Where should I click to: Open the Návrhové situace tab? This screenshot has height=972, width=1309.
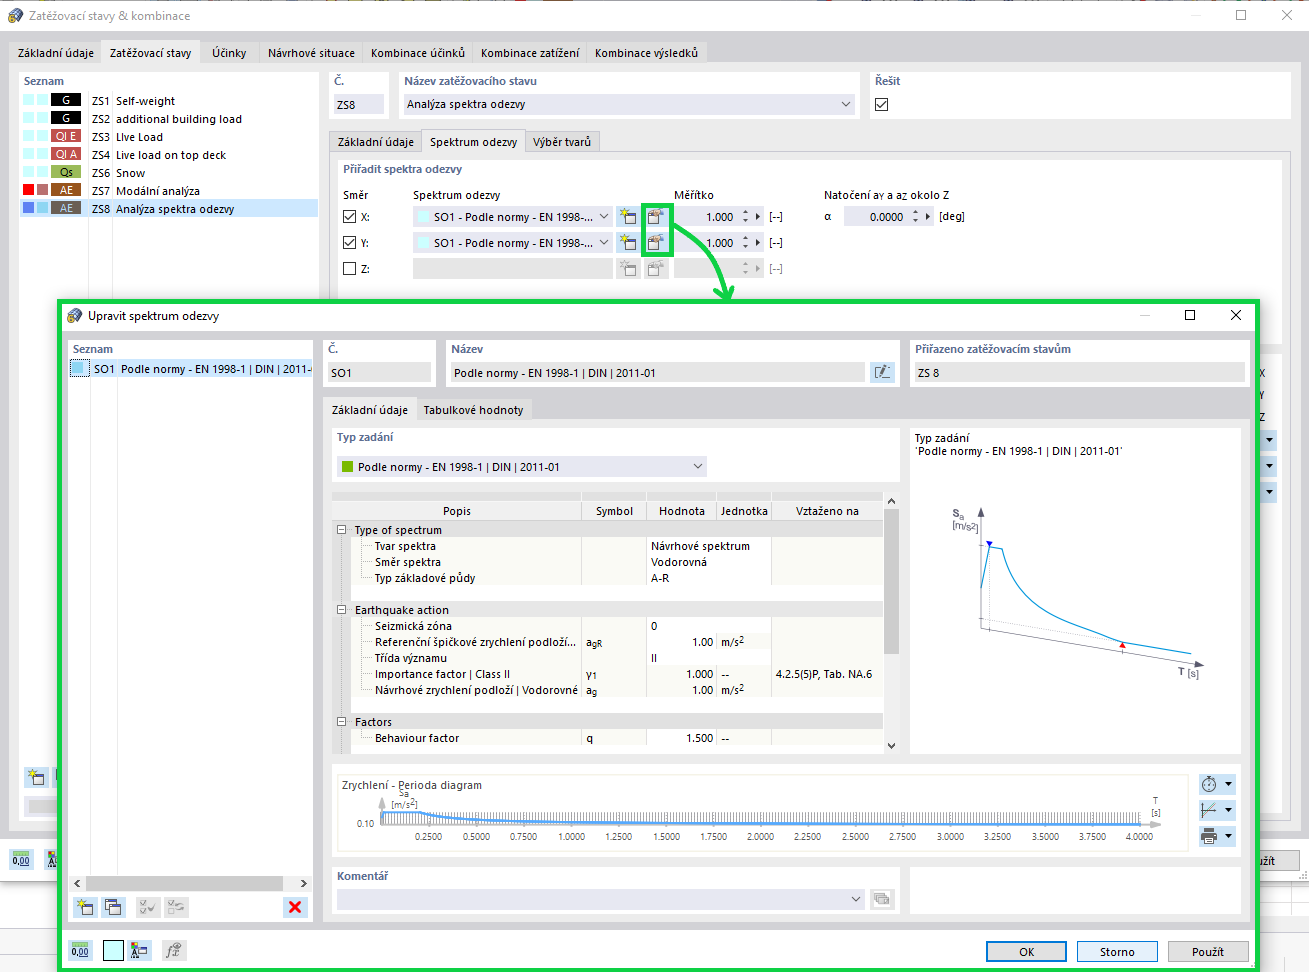point(311,53)
